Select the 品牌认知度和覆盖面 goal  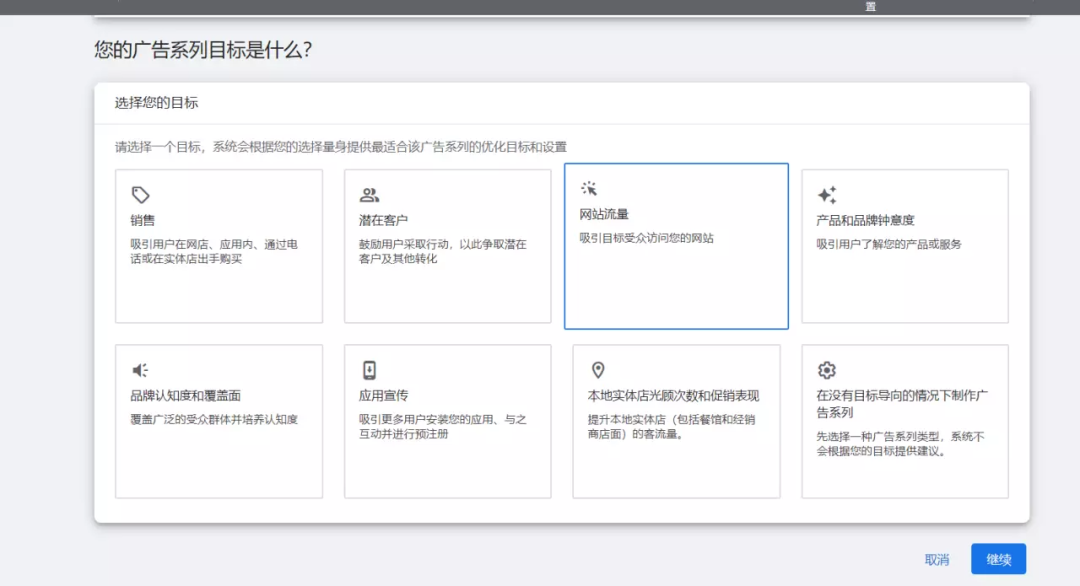tap(218, 420)
